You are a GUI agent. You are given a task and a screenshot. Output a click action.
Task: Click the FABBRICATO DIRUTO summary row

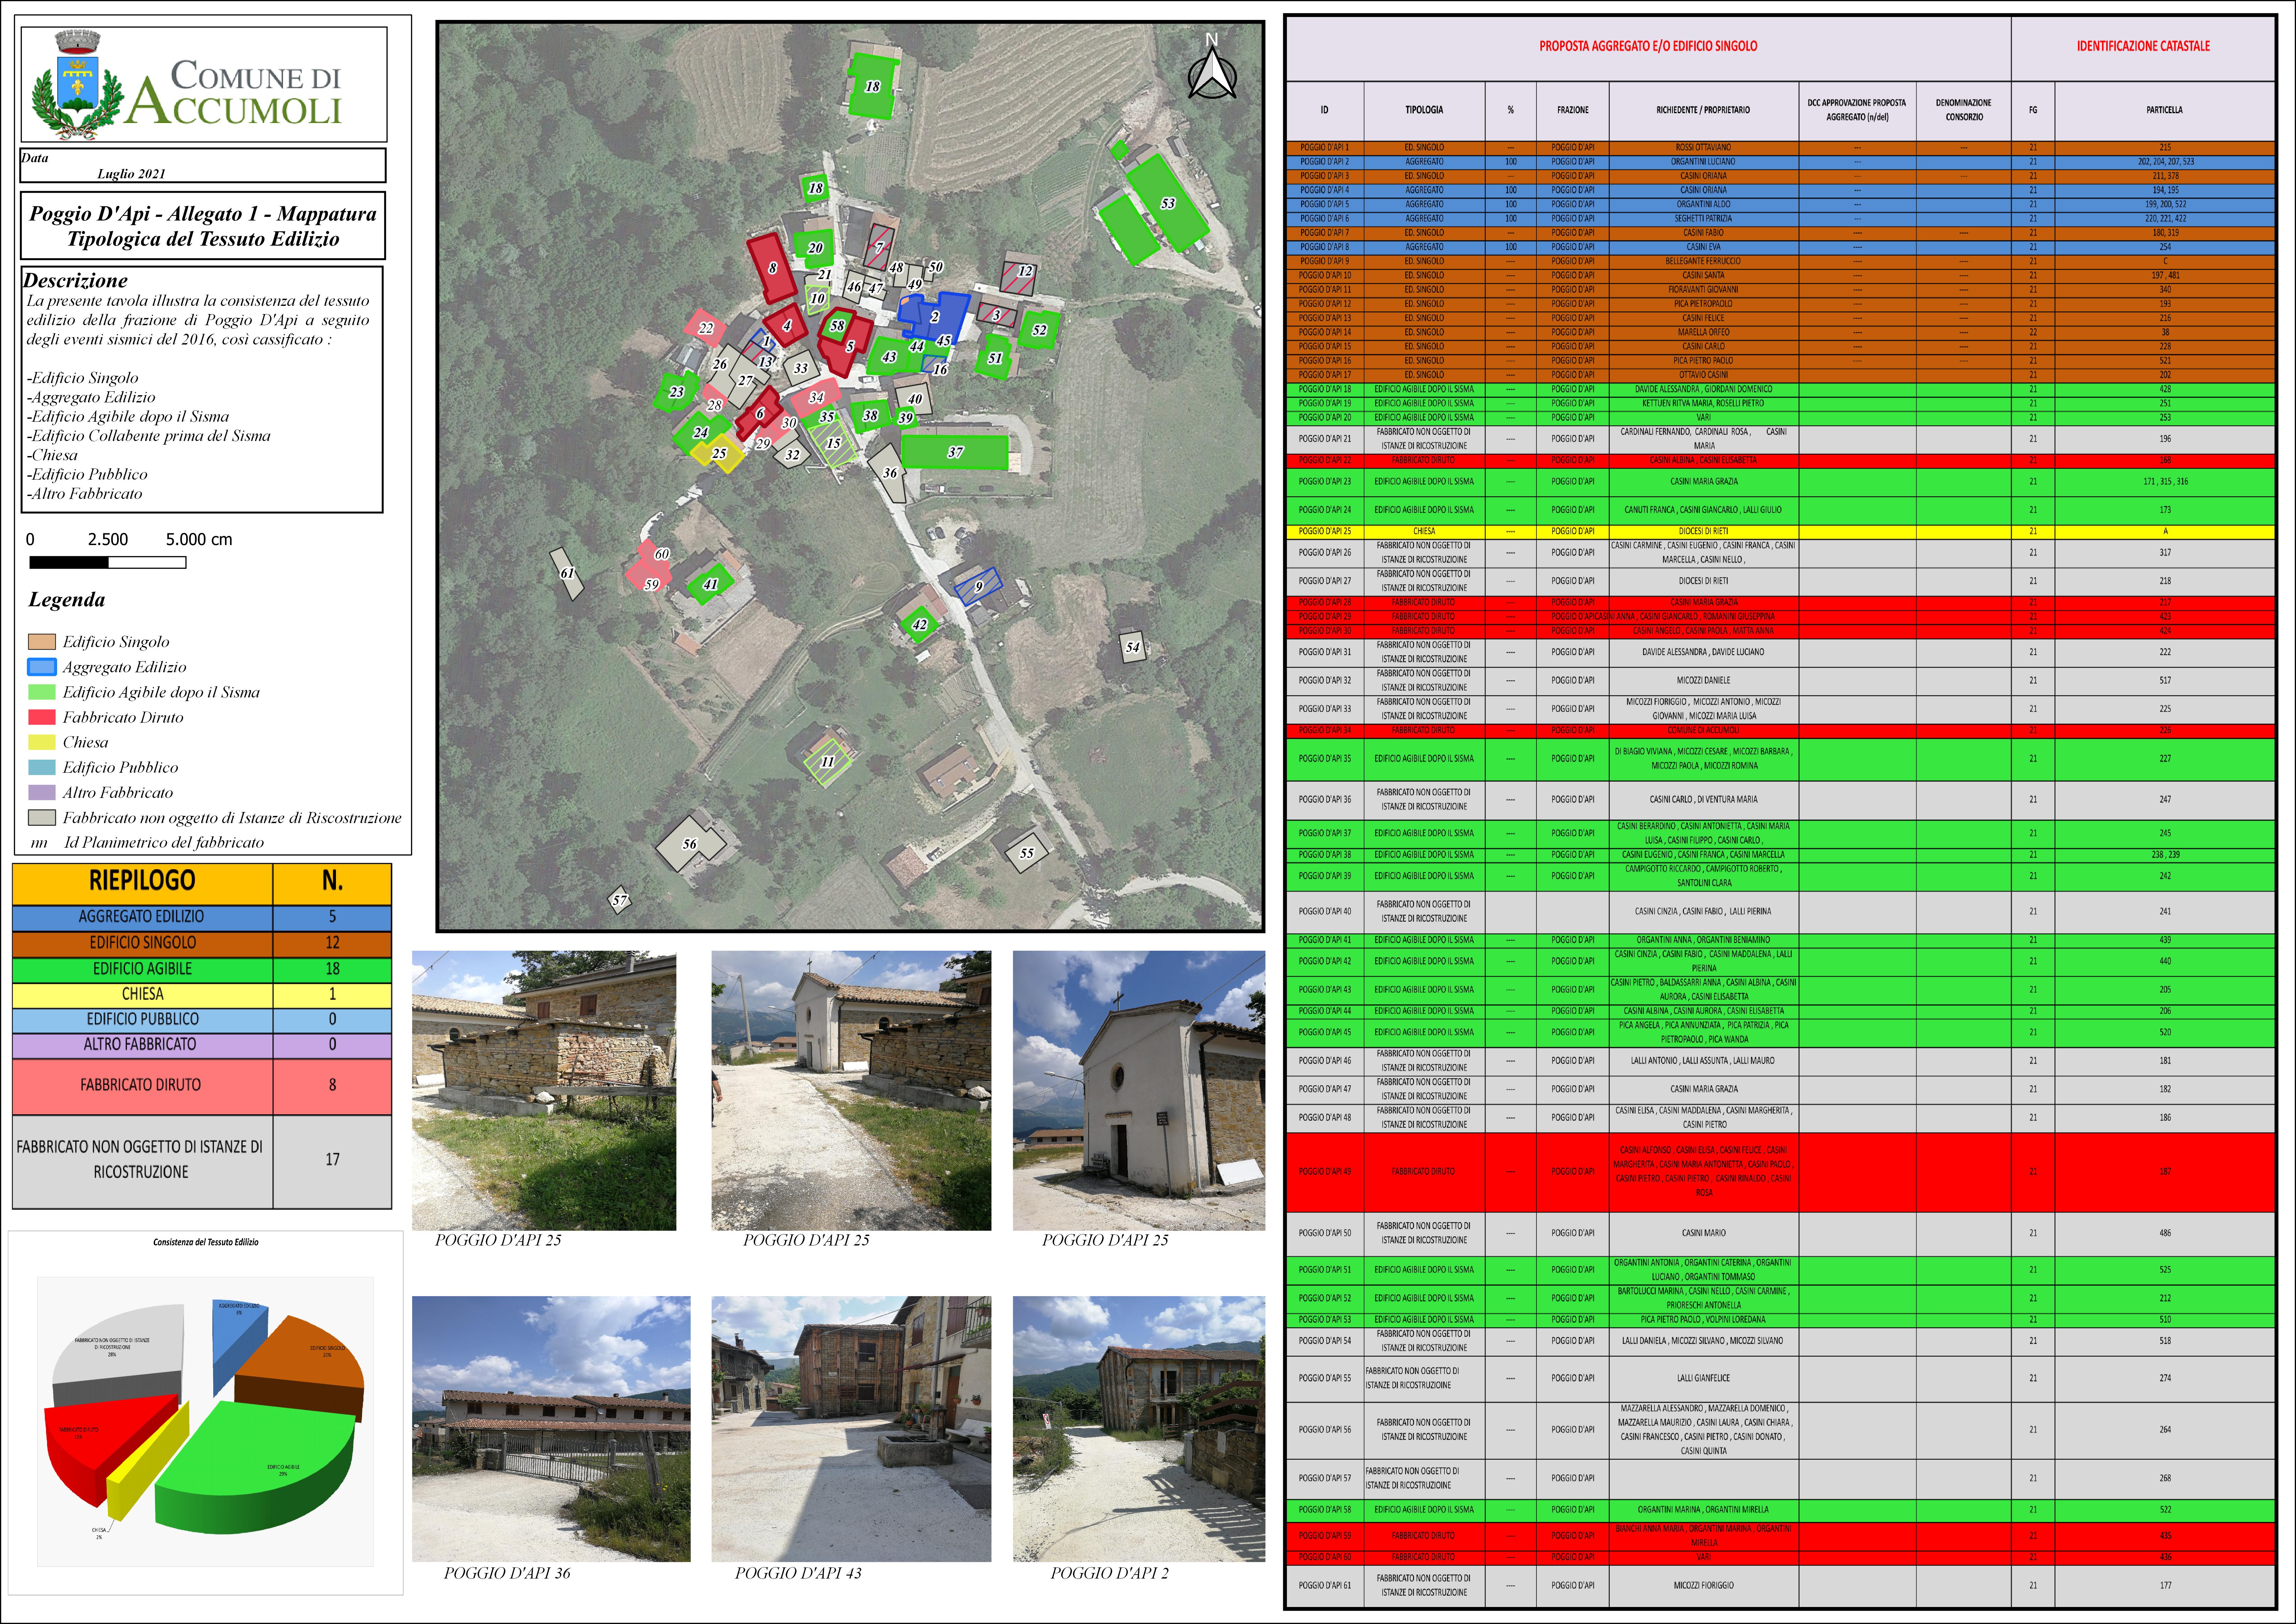[x=202, y=1086]
